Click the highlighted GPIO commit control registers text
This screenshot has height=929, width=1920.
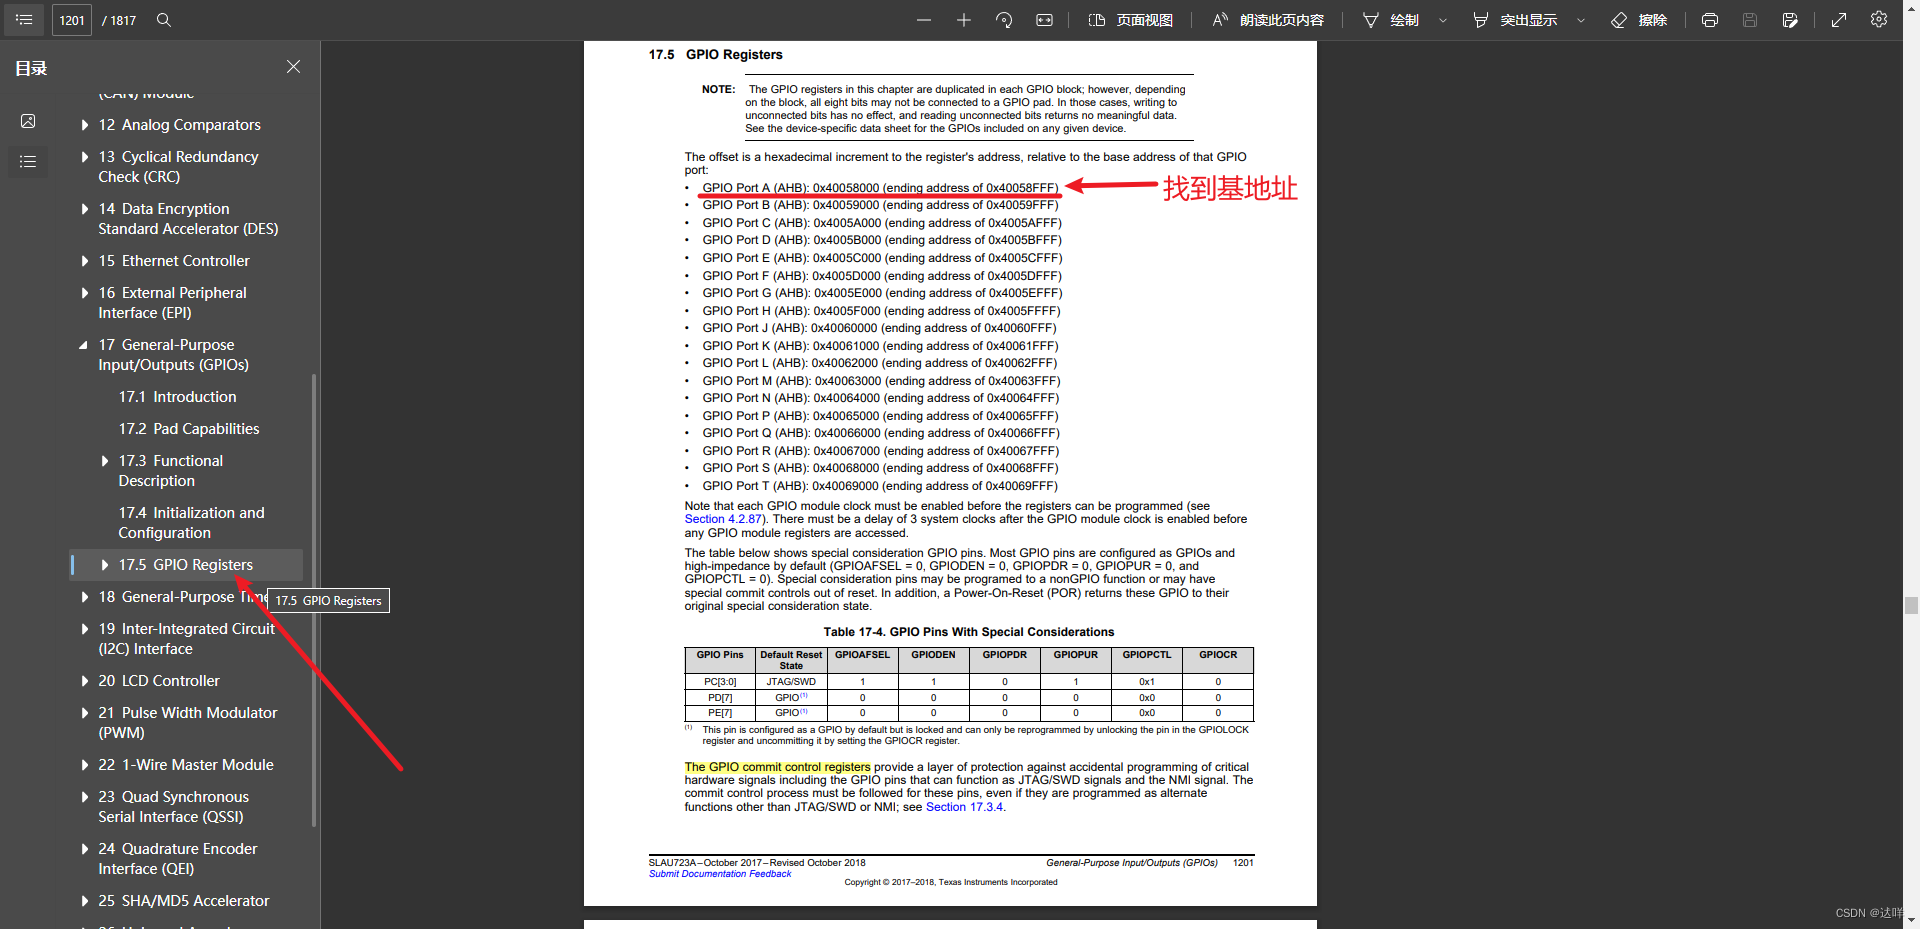[777, 767]
